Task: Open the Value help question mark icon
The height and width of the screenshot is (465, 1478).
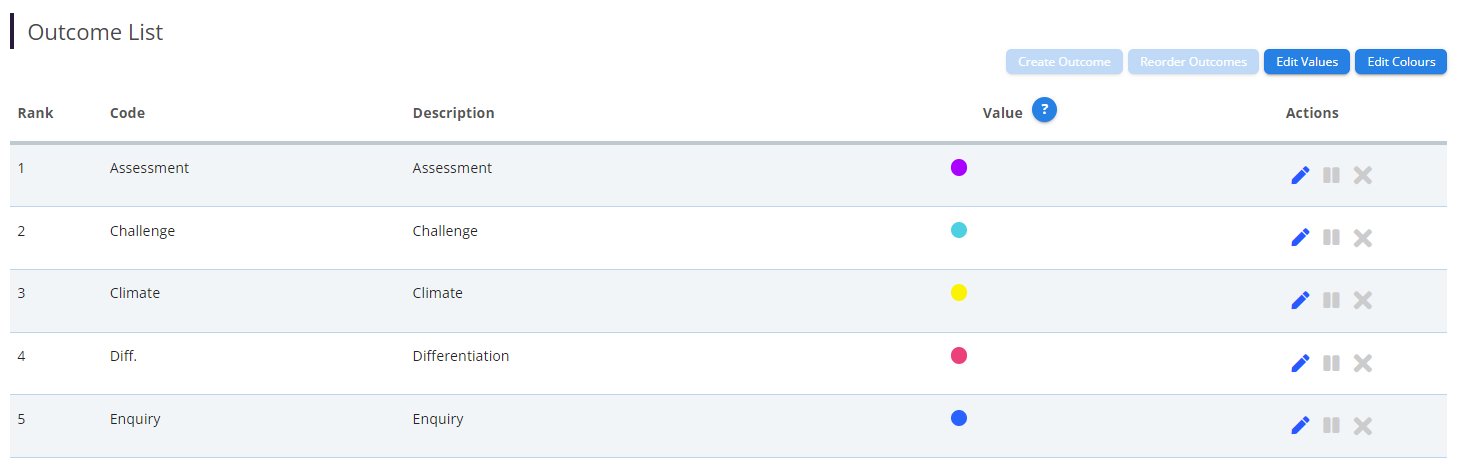Action: 1044,110
